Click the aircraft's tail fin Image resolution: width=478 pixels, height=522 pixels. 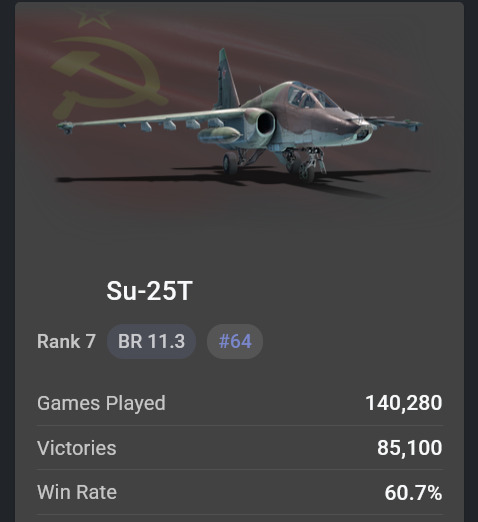(227, 79)
